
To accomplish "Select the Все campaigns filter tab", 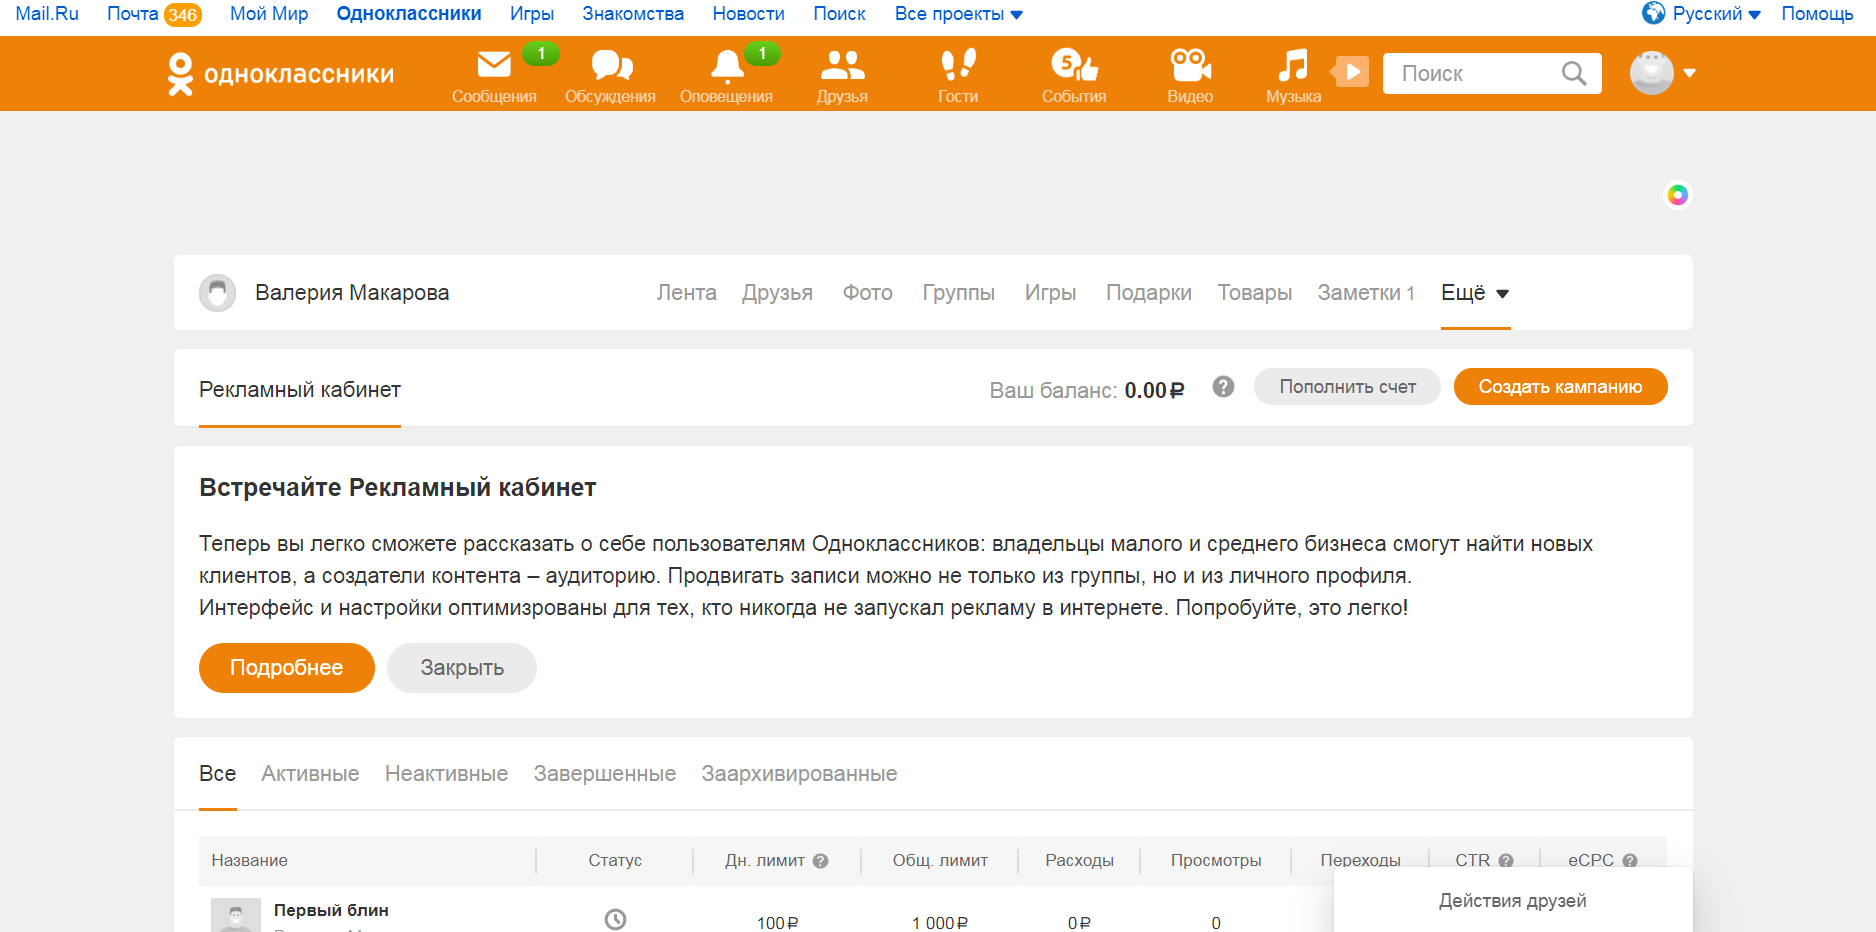I will click(x=217, y=774).
